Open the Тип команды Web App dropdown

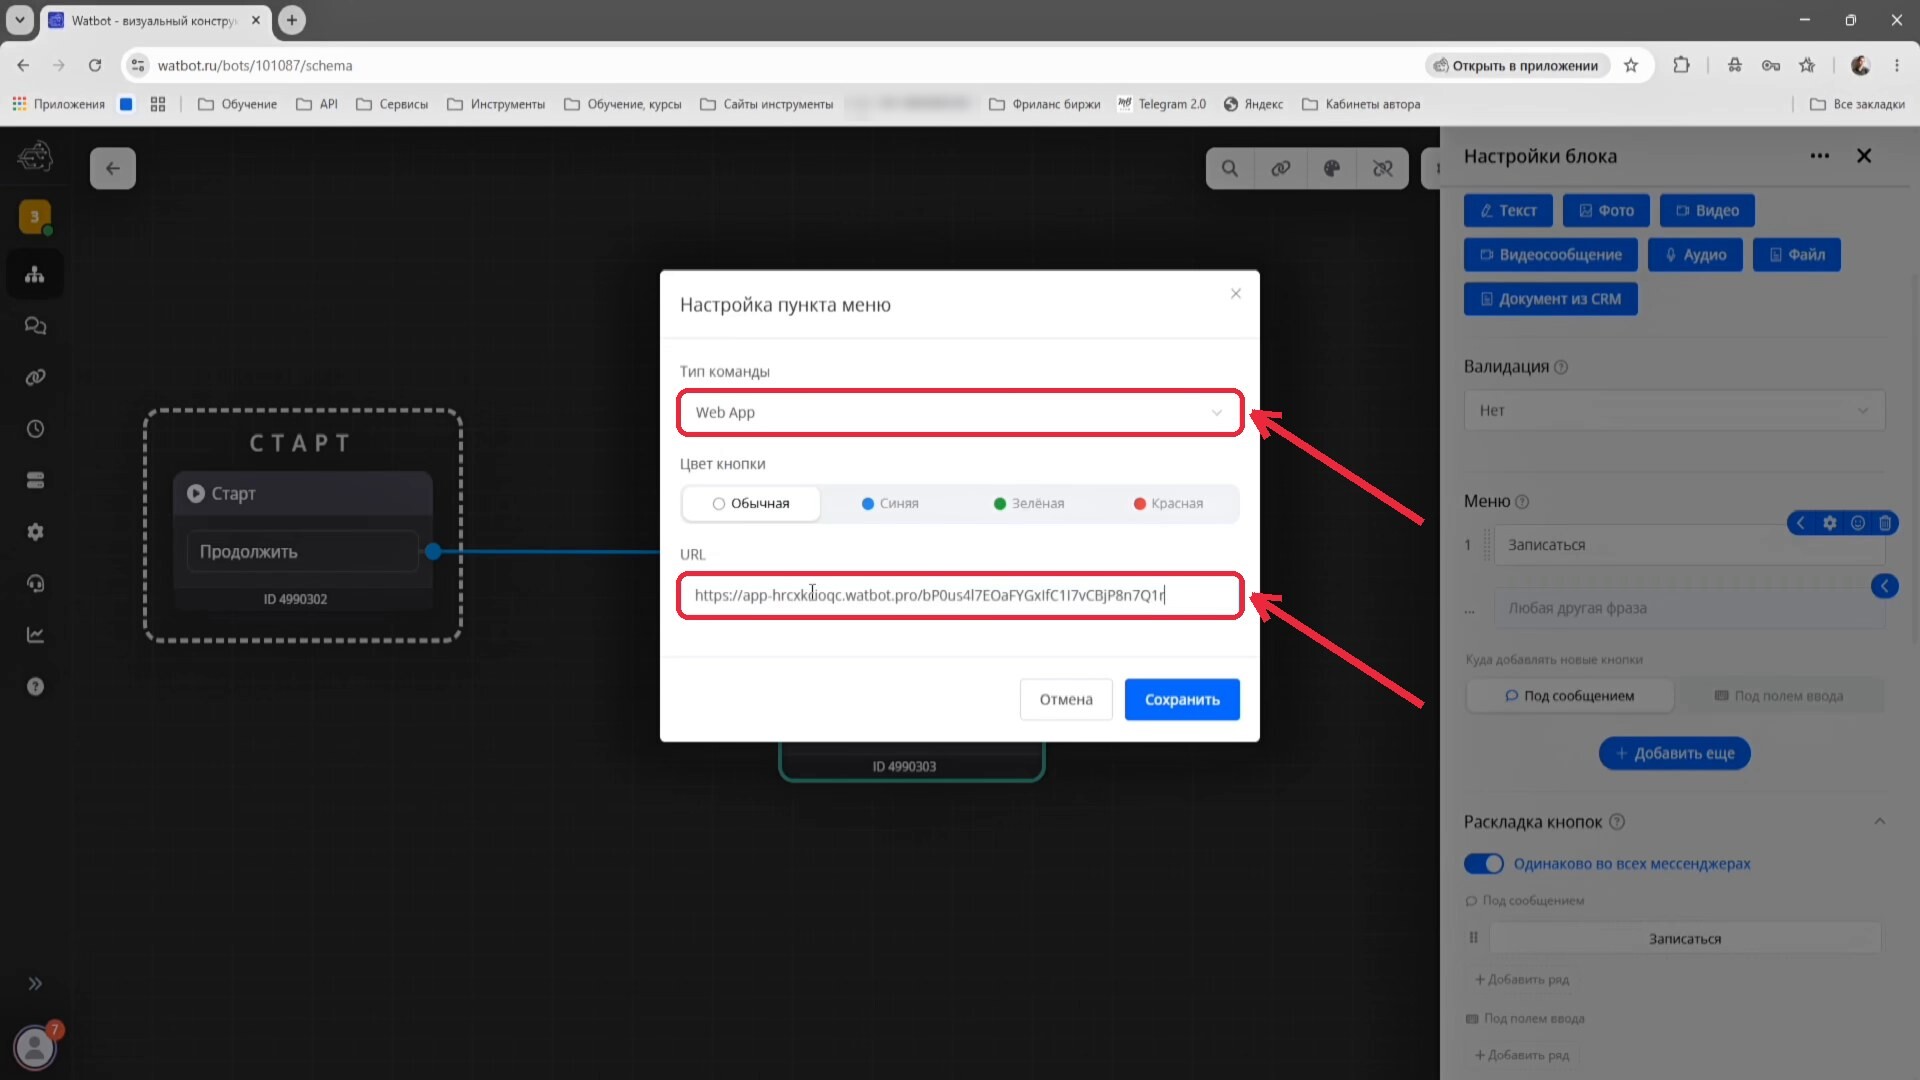coord(959,412)
